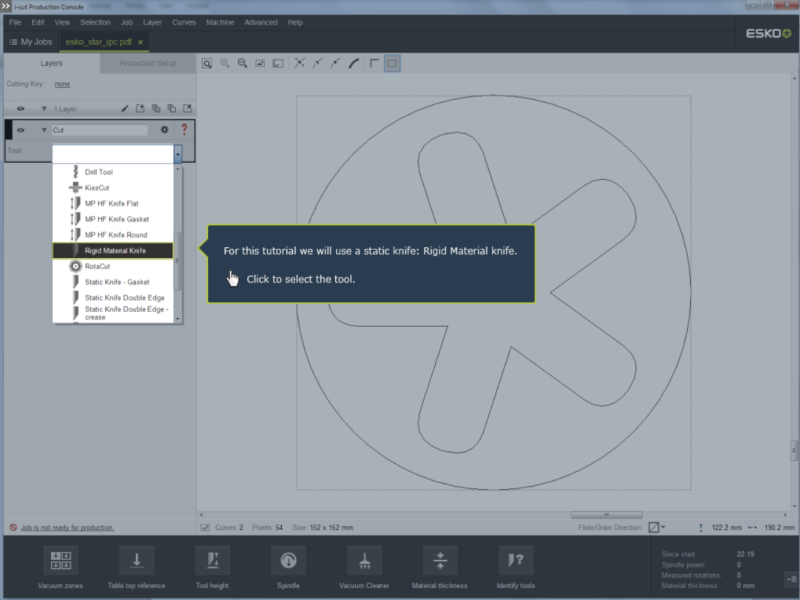Open the Help menu

tap(295, 22)
